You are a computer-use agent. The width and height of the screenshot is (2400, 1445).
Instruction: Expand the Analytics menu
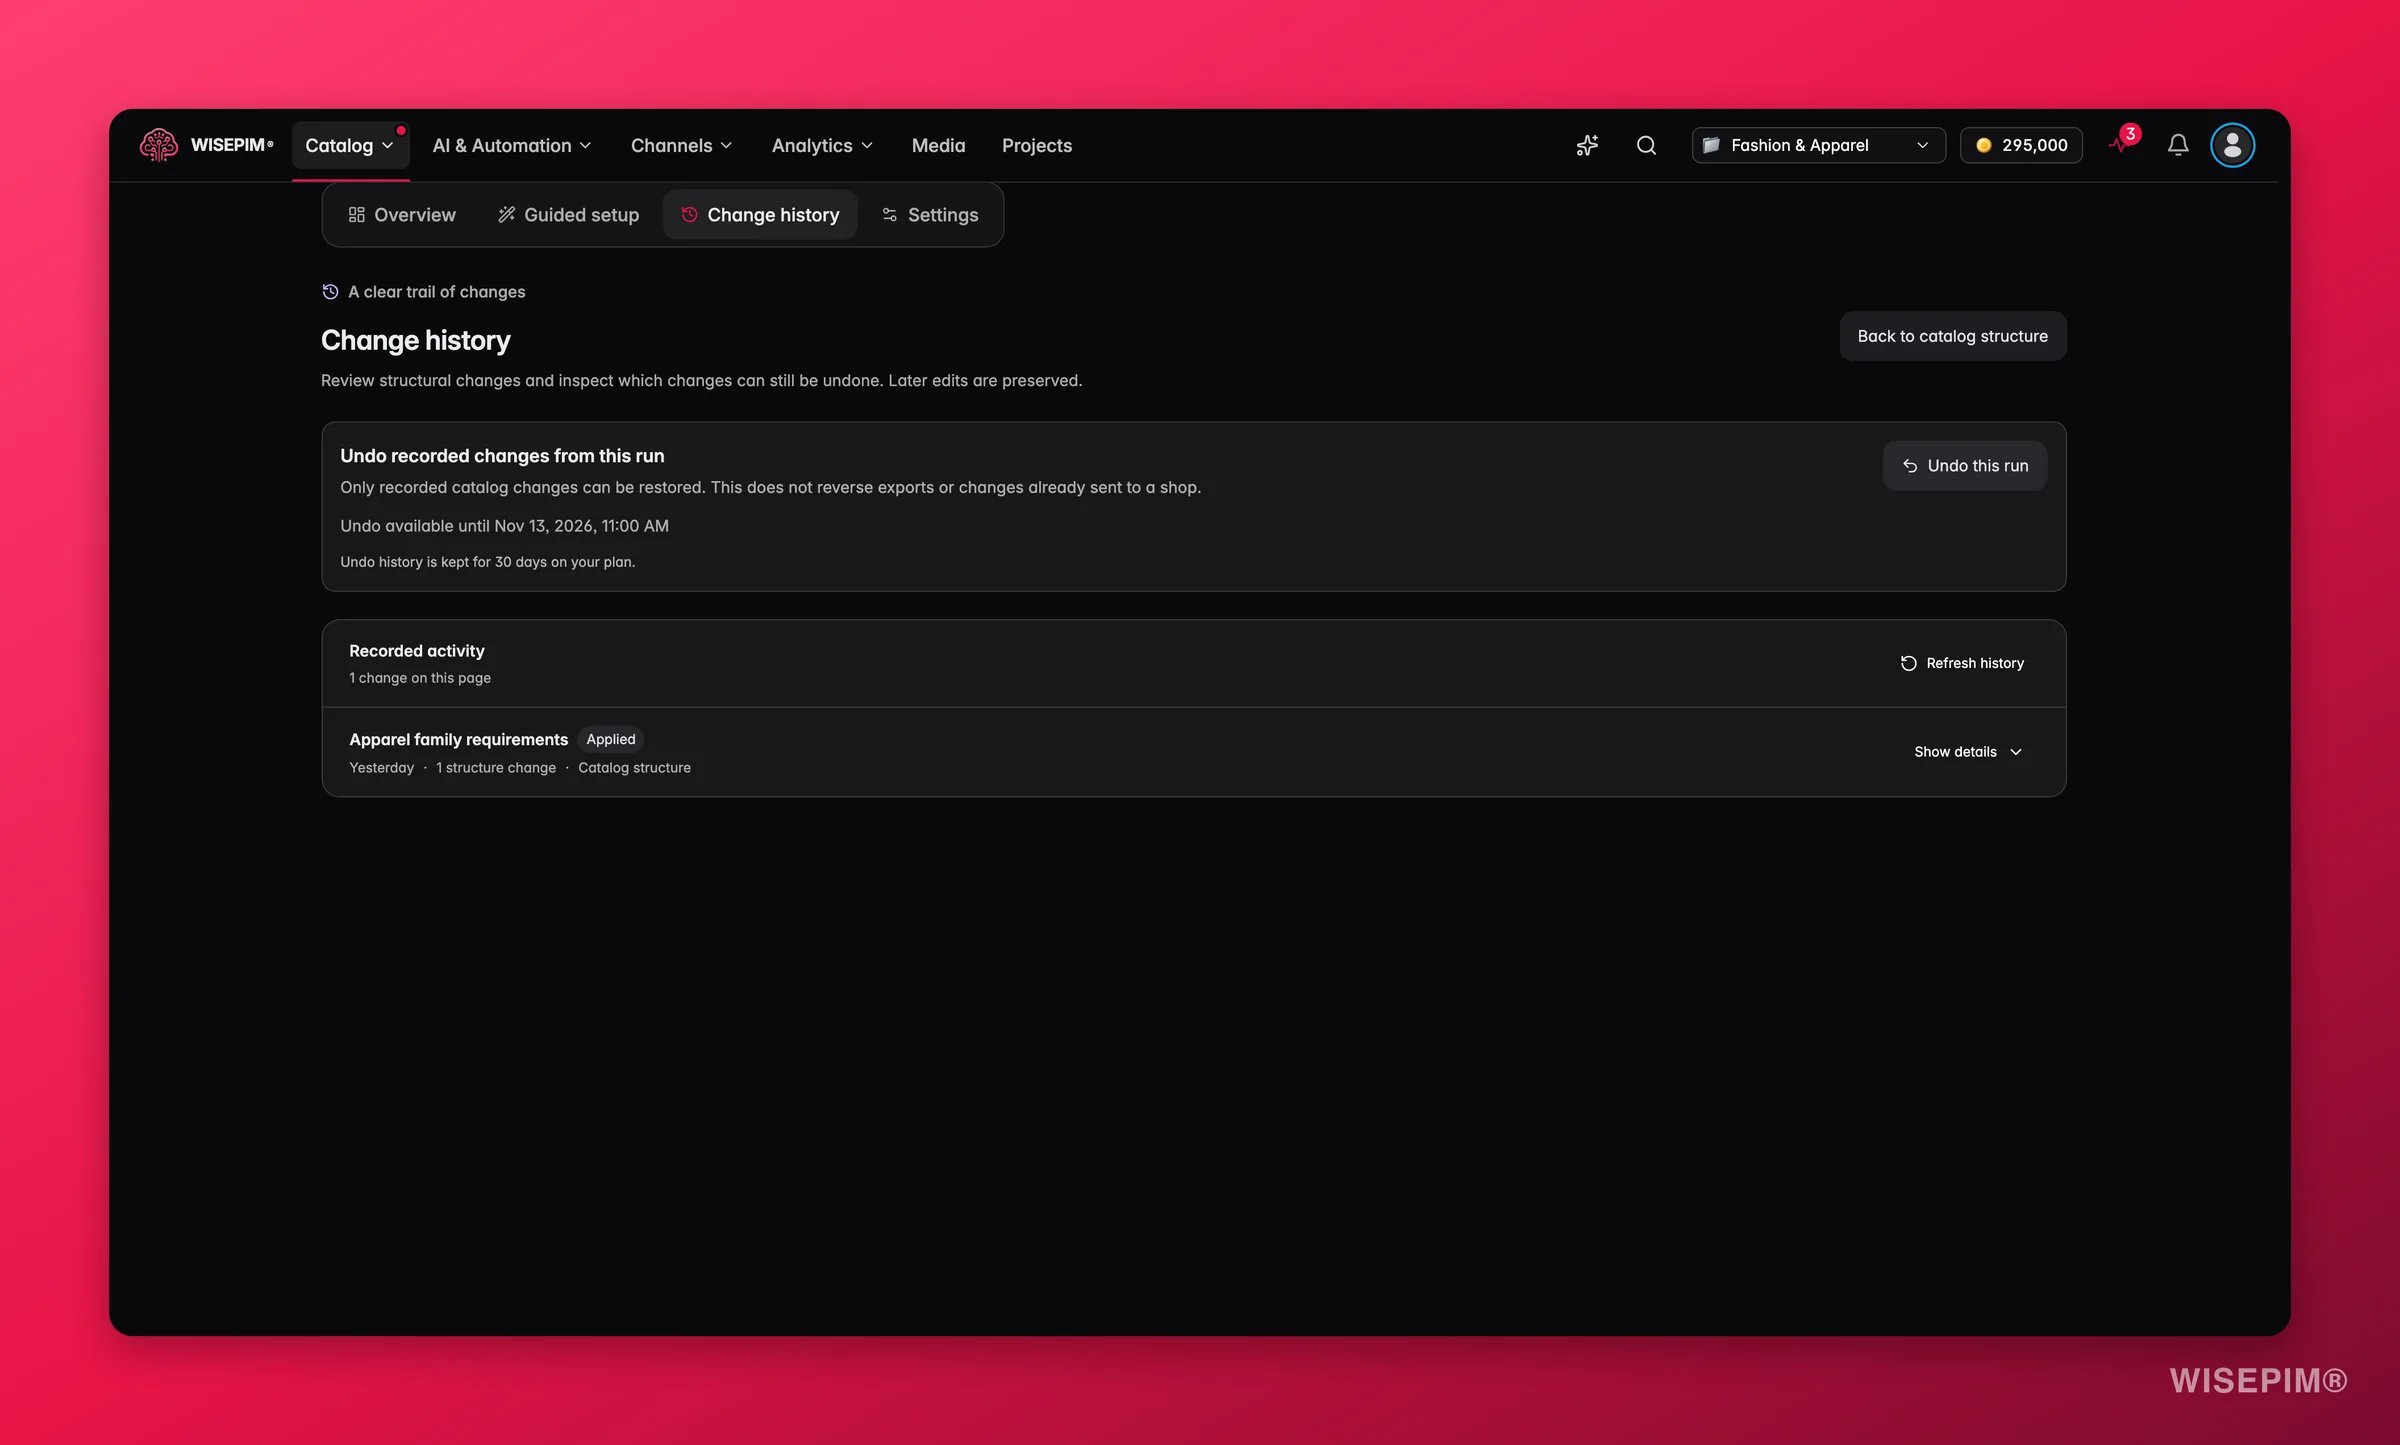coord(822,145)
